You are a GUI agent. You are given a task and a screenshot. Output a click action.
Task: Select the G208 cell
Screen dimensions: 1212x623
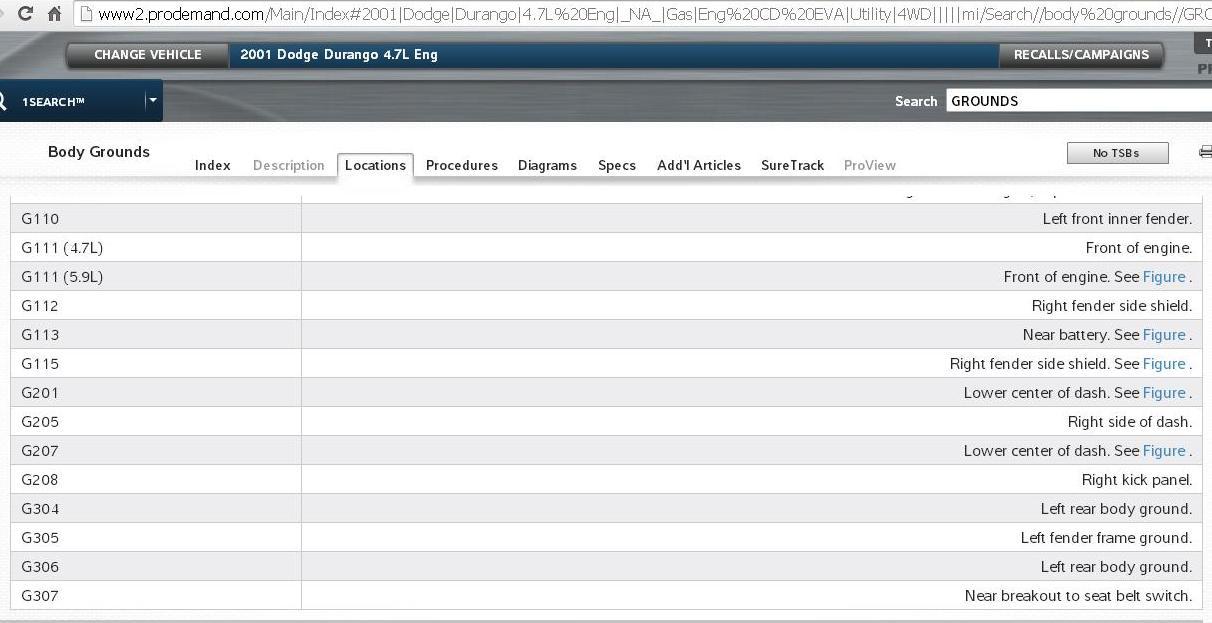156,480
